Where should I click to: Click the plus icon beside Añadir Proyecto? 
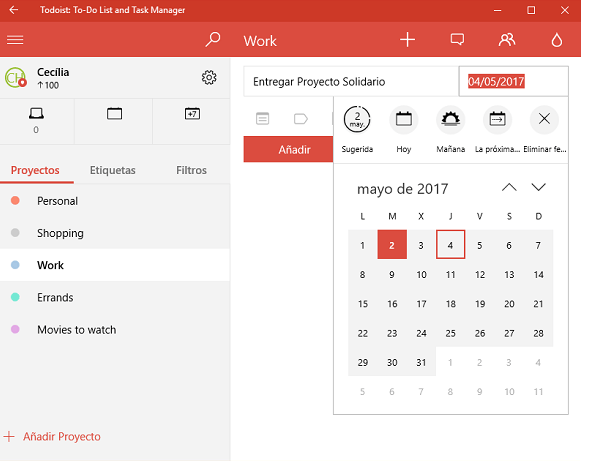pos(9,436)
